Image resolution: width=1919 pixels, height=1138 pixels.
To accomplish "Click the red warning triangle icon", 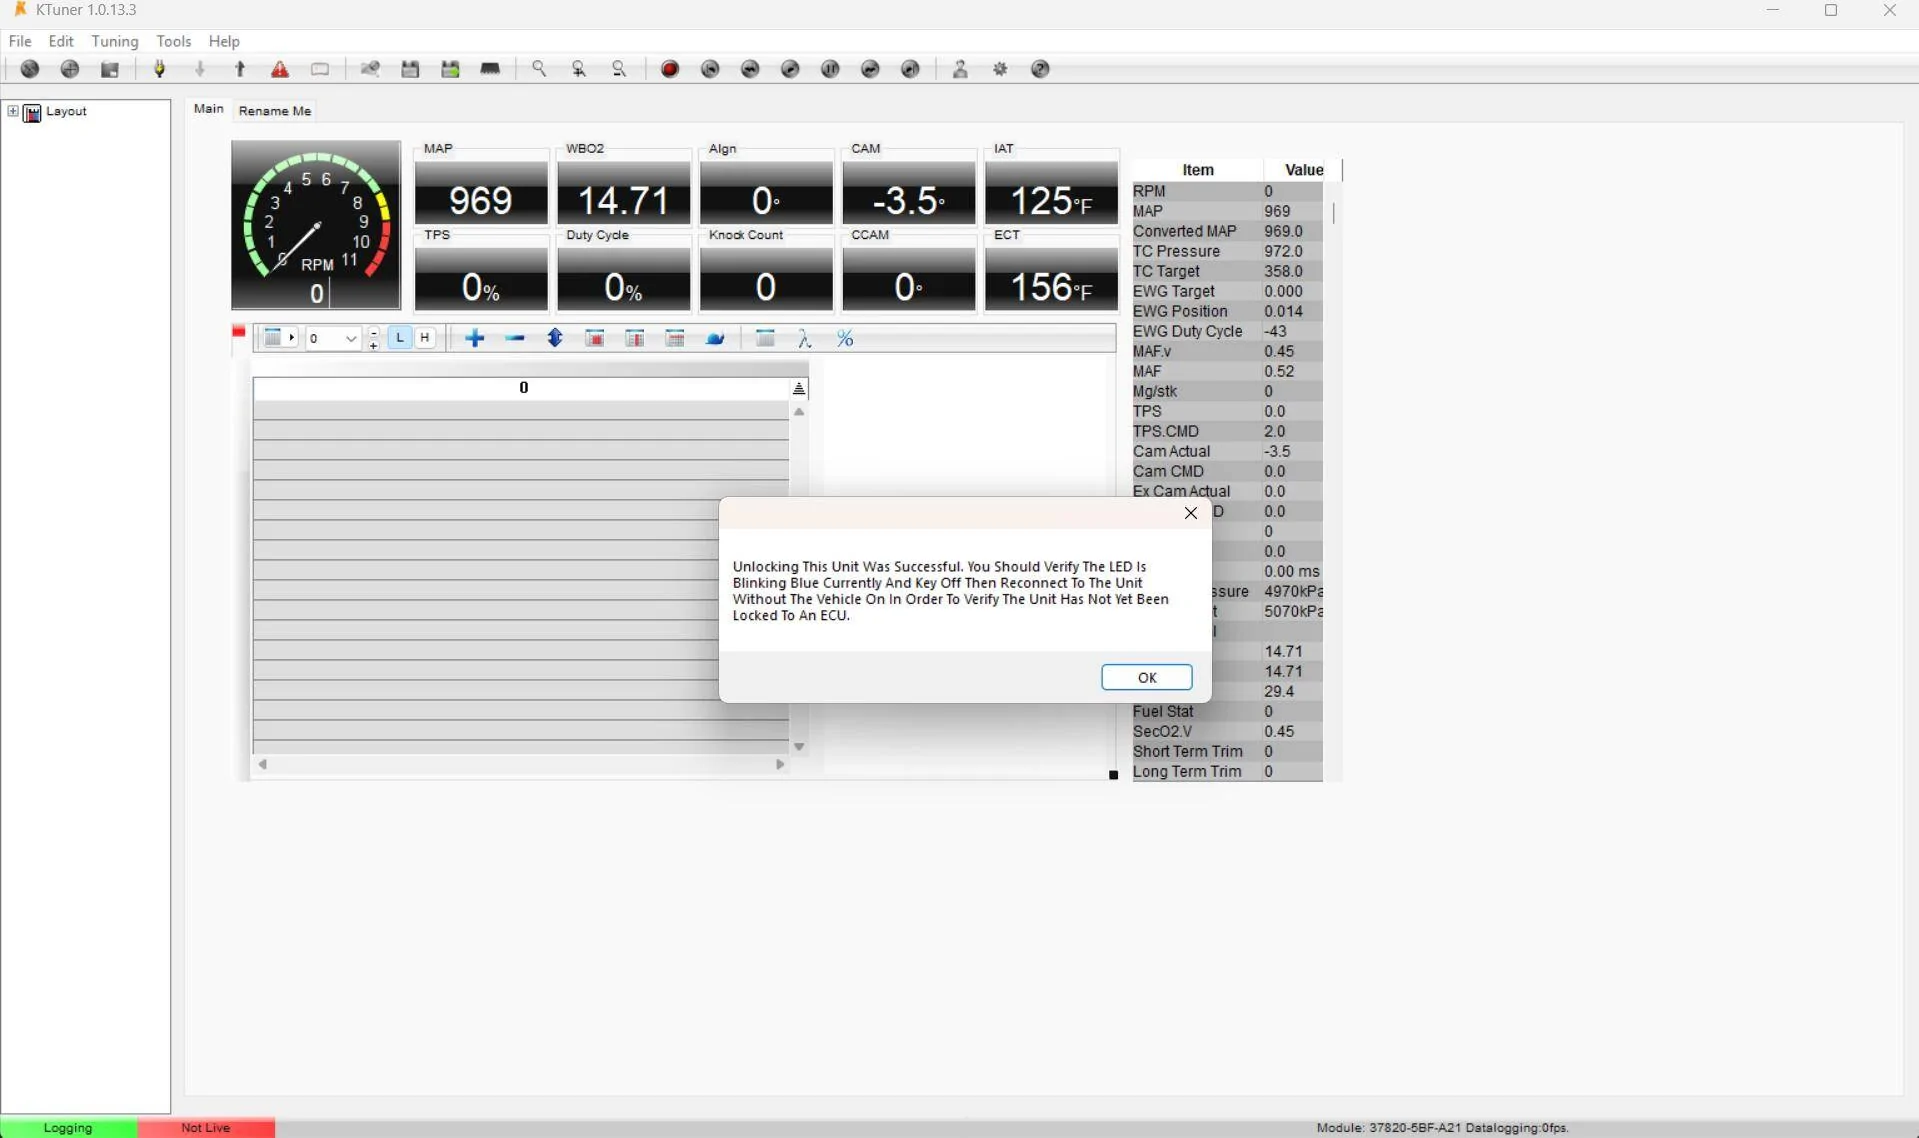I will 280,69.
